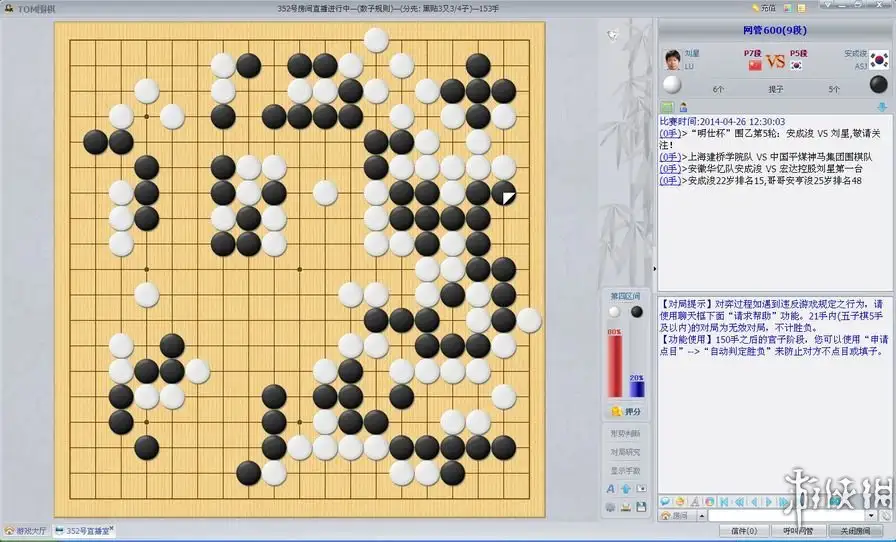Screen dimensions: 896x542
Task: Open the (0手) link before 安成浚22岁
Action: 670,181
